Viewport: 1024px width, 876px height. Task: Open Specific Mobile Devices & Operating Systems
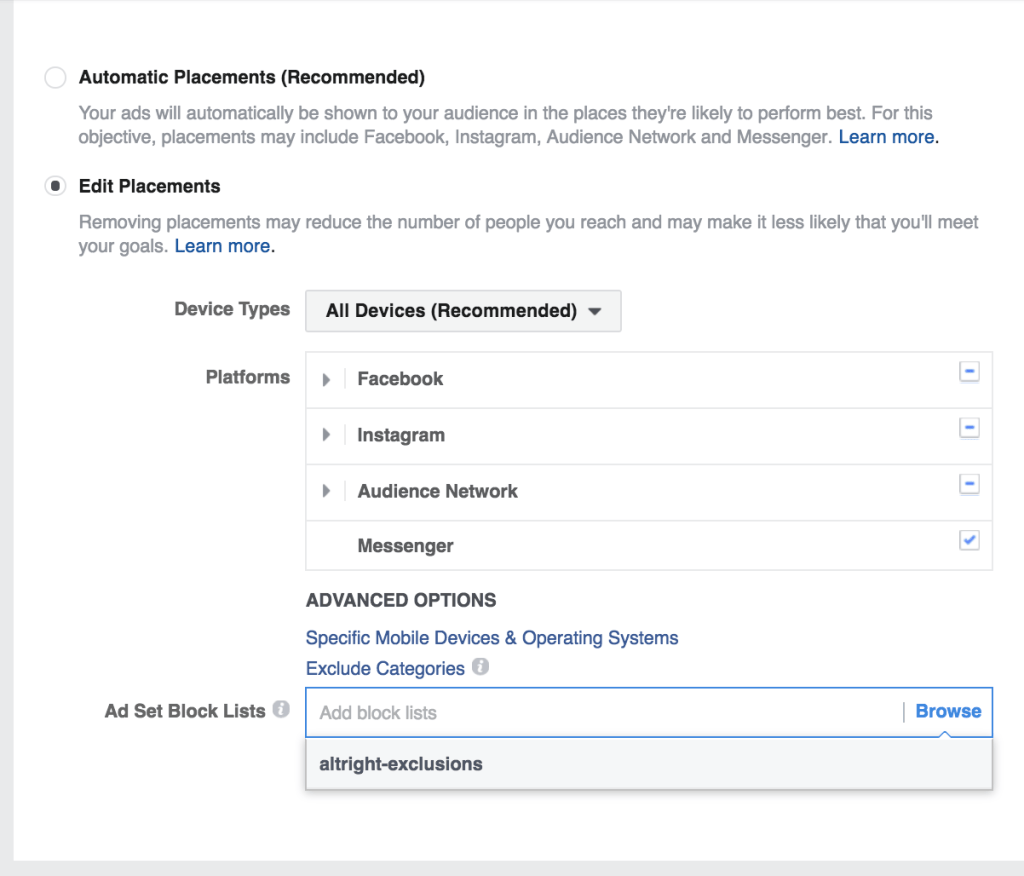click(492, 638)
